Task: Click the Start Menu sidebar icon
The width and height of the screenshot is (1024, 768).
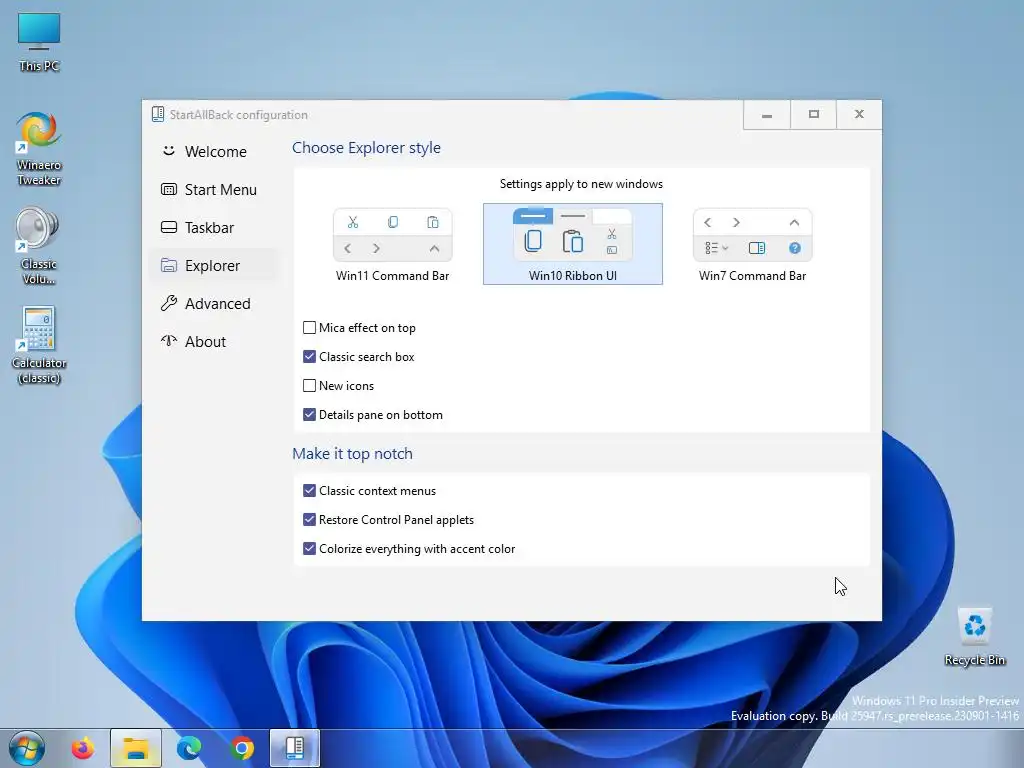Action: (168, 189)
